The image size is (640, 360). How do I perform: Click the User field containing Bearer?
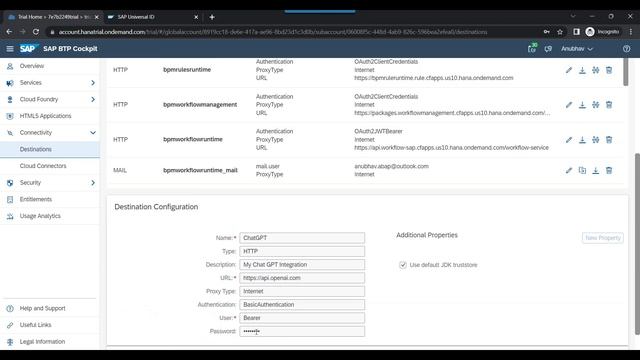click(x=302, y=318)
